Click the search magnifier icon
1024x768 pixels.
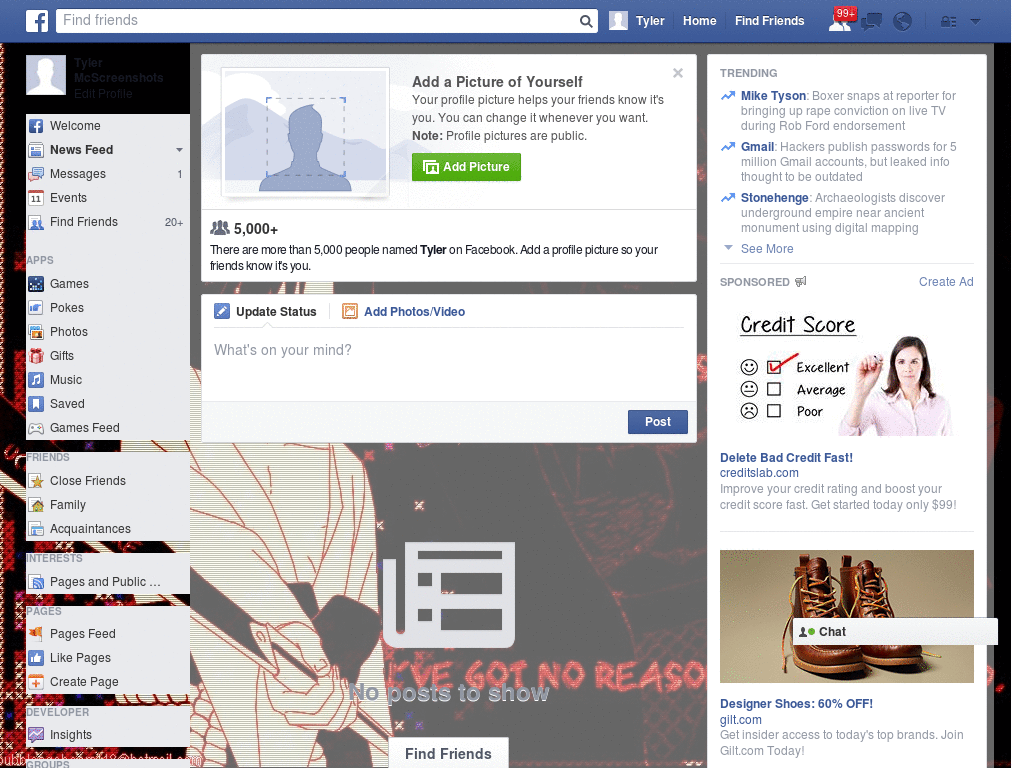point(586,21)
